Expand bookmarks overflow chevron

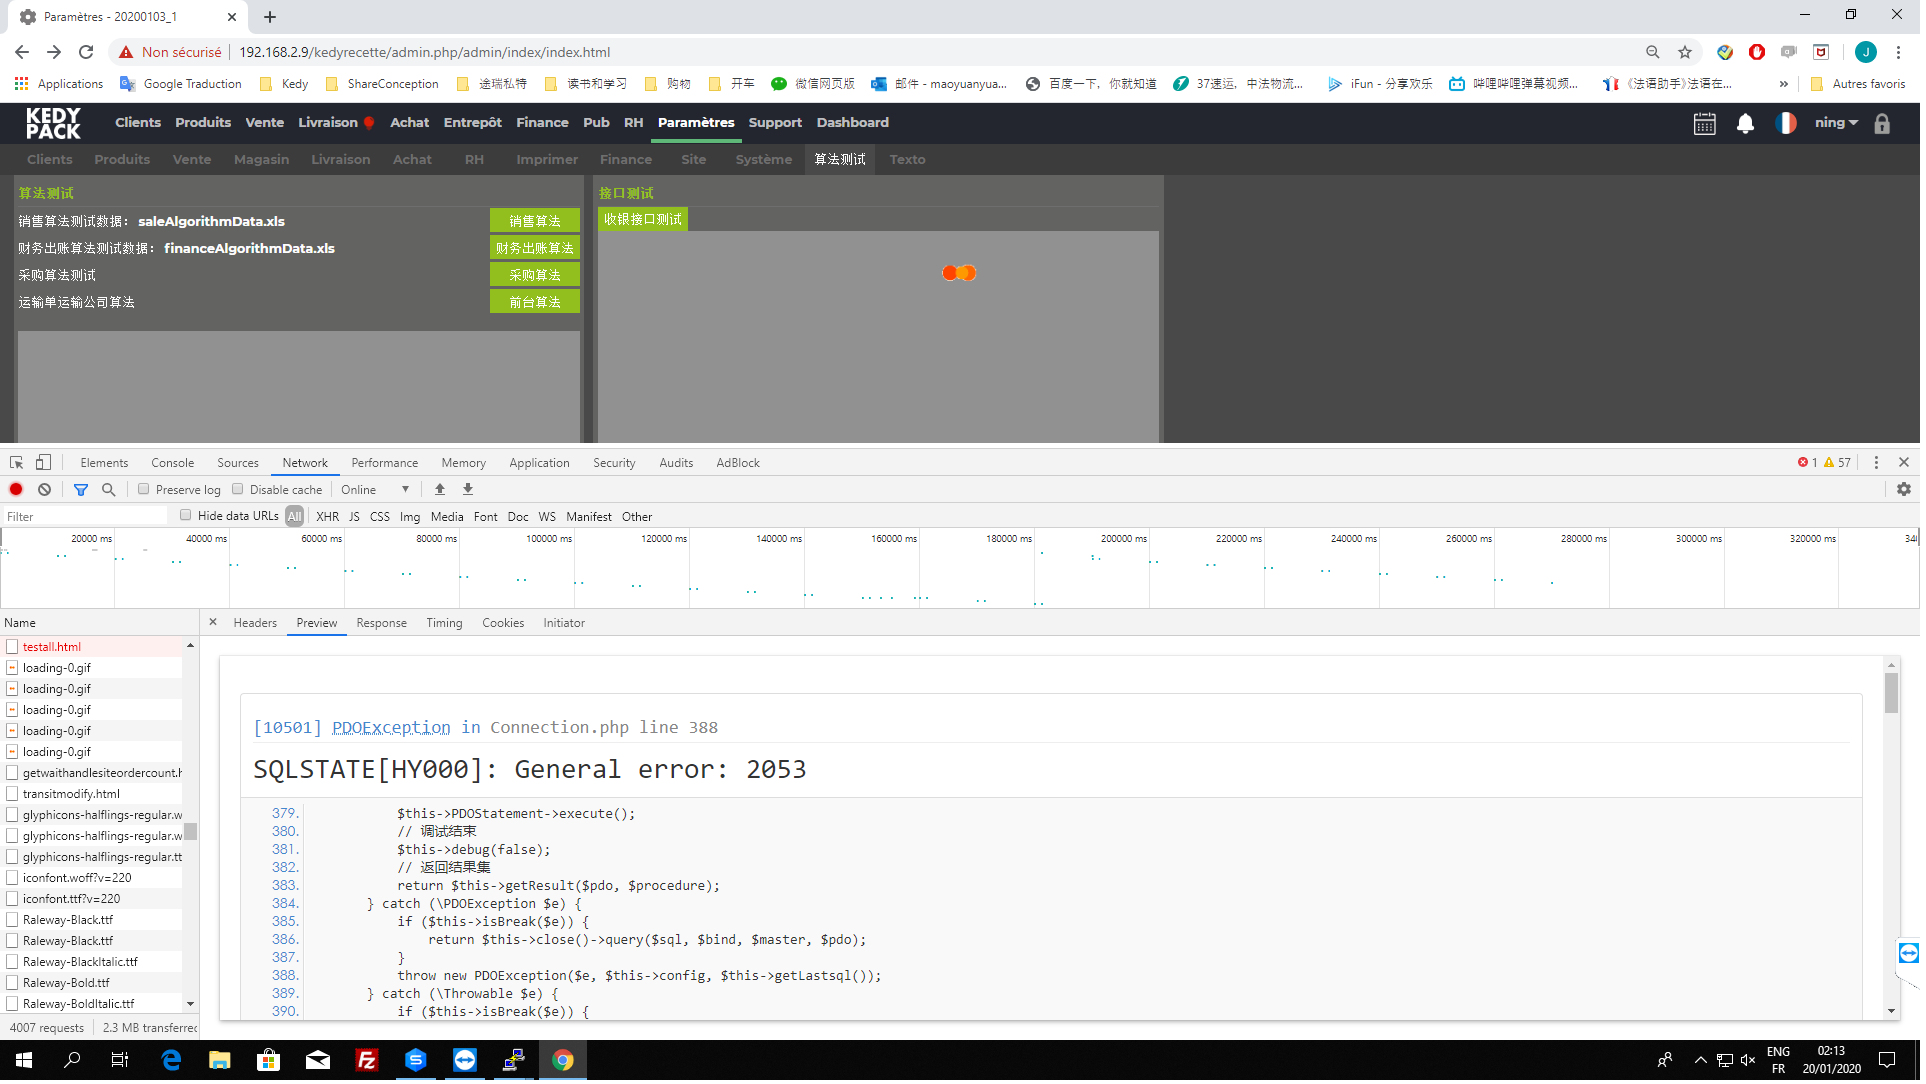point(1783,84)
